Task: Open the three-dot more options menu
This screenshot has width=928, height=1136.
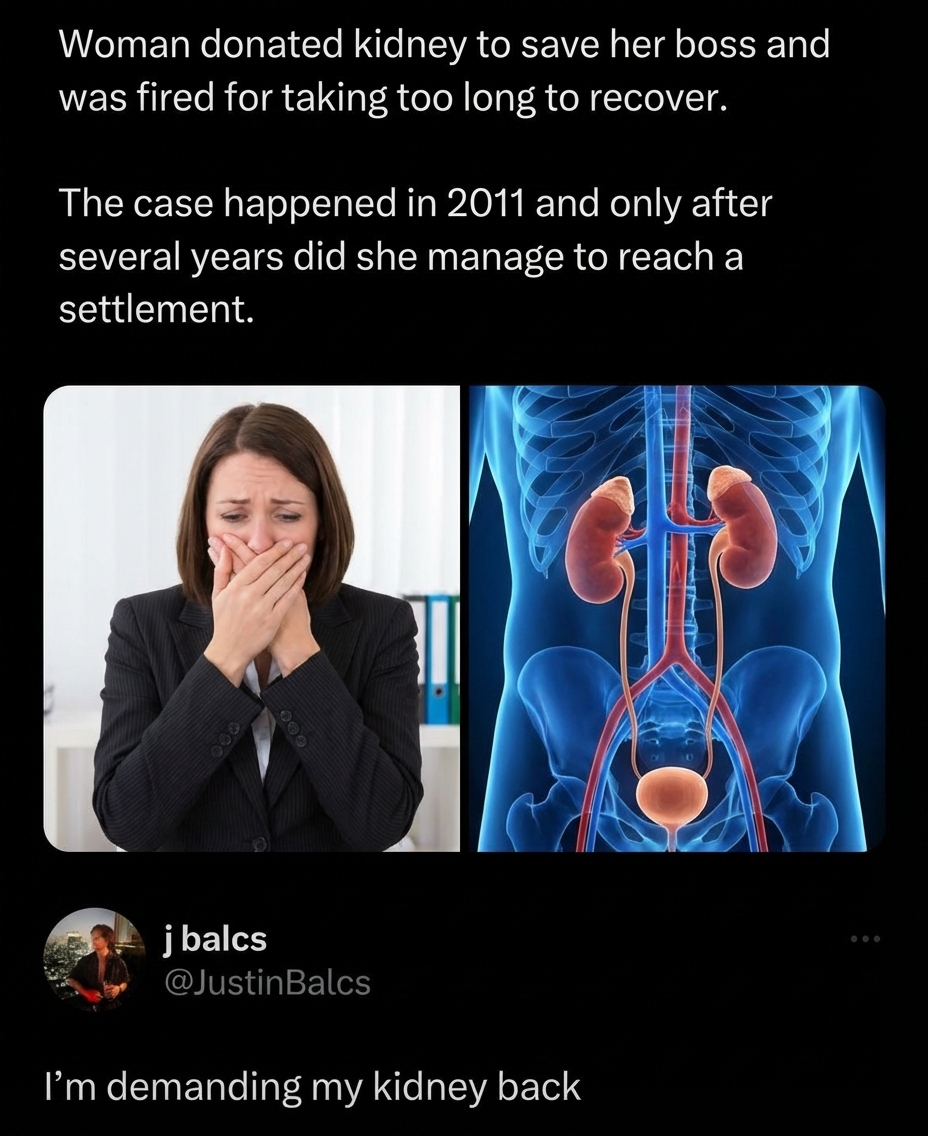Action: (x=865, y=940)
